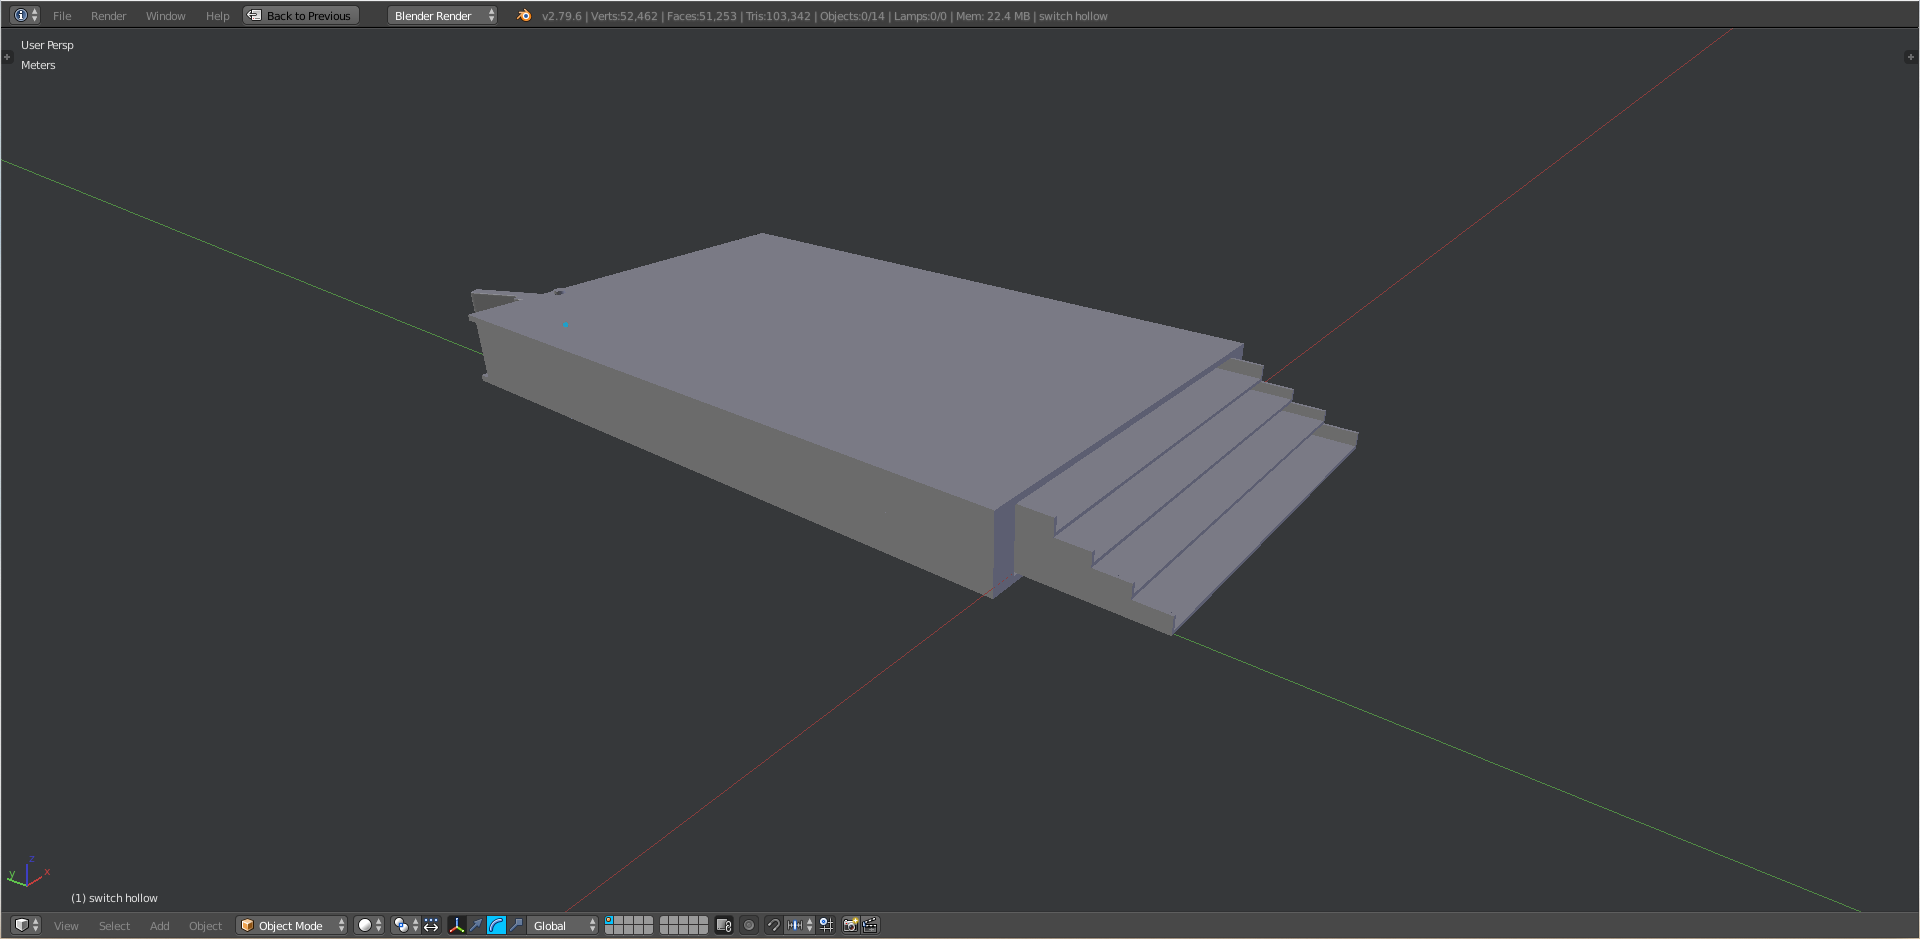Screen dimensions: 1920x939
Task: Toggle proportional editing circle button
Action: click(x=749, y=925)
